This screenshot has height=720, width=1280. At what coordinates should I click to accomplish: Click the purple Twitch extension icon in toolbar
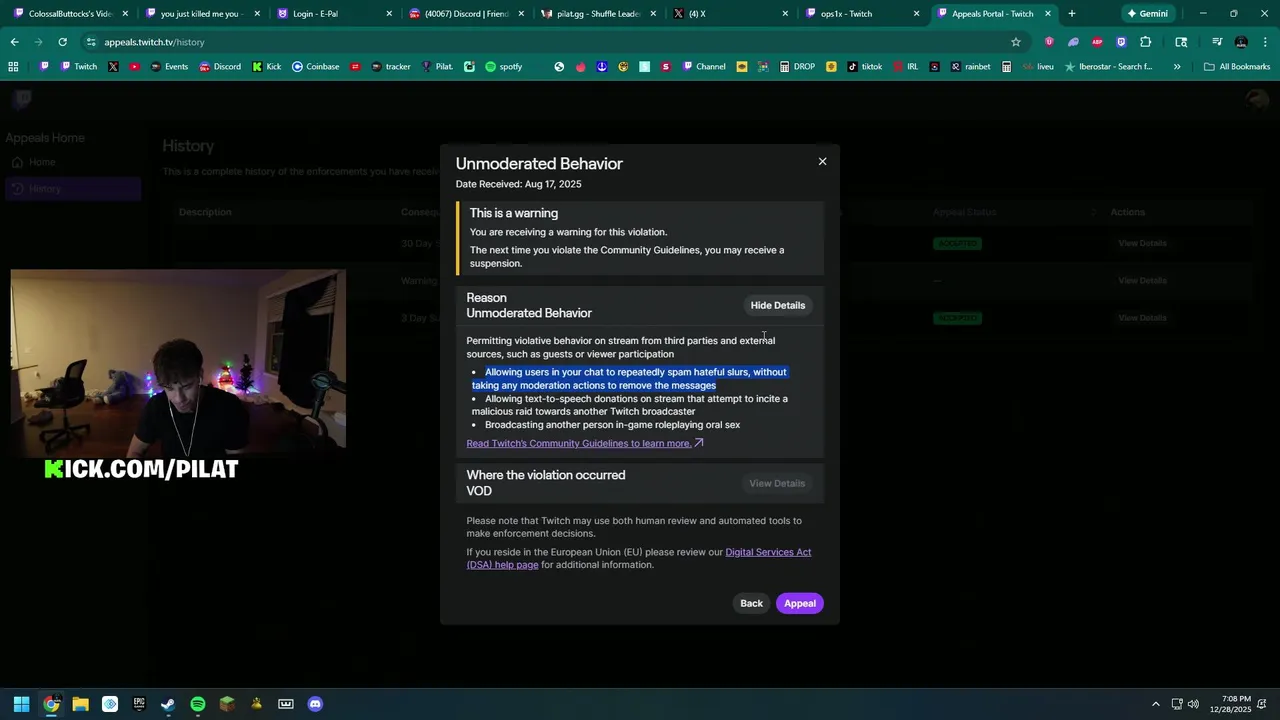click(x=1121, y=42)
